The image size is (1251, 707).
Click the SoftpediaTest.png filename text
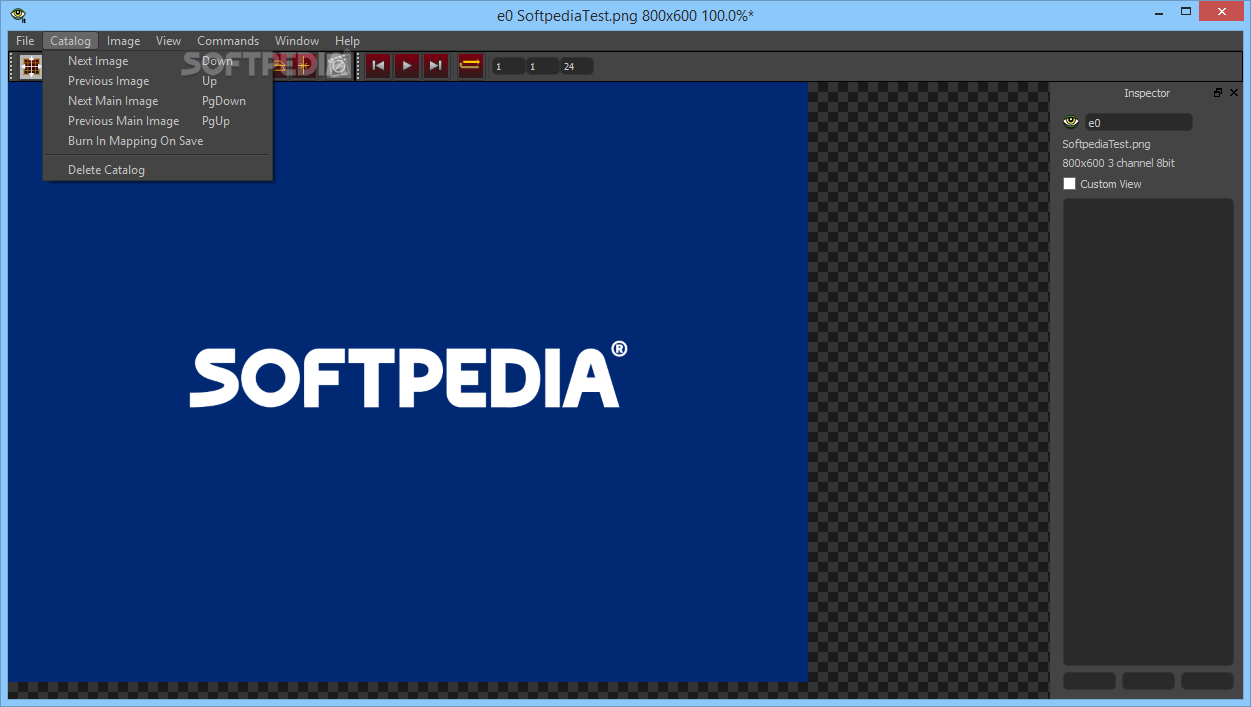coord(1106,144)
